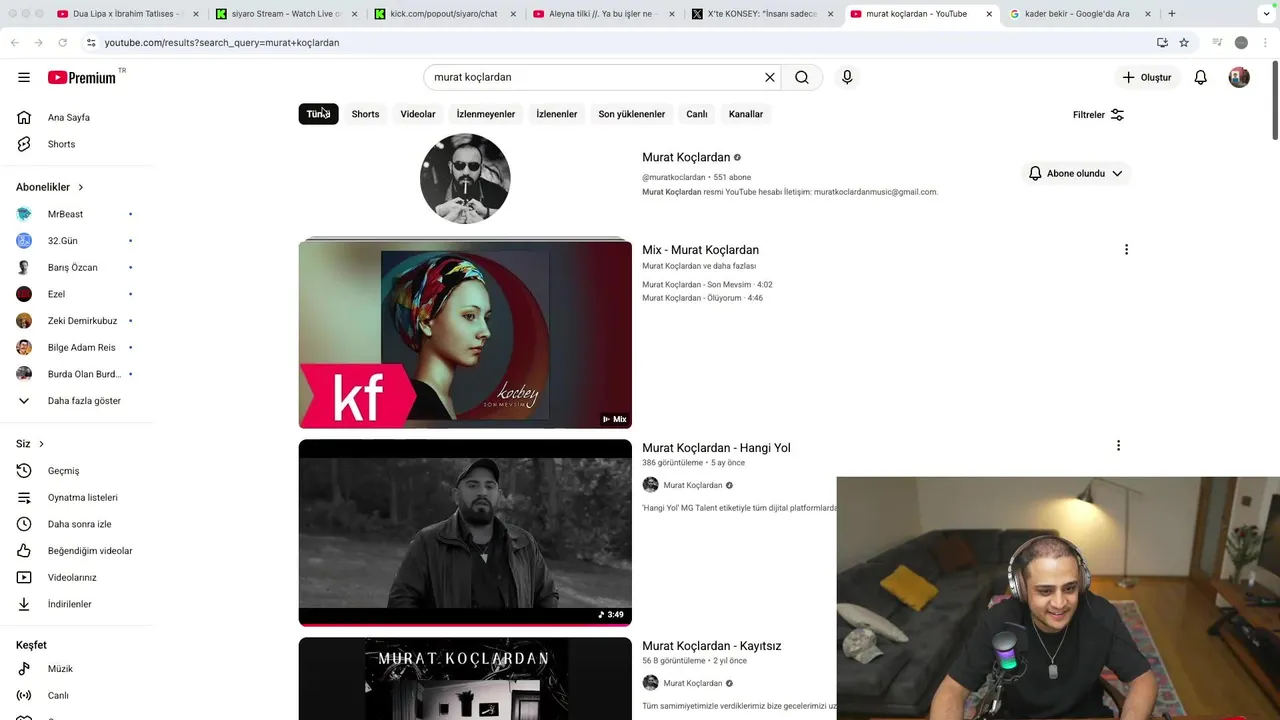Open a new Chrome tab

(1171, 14)
